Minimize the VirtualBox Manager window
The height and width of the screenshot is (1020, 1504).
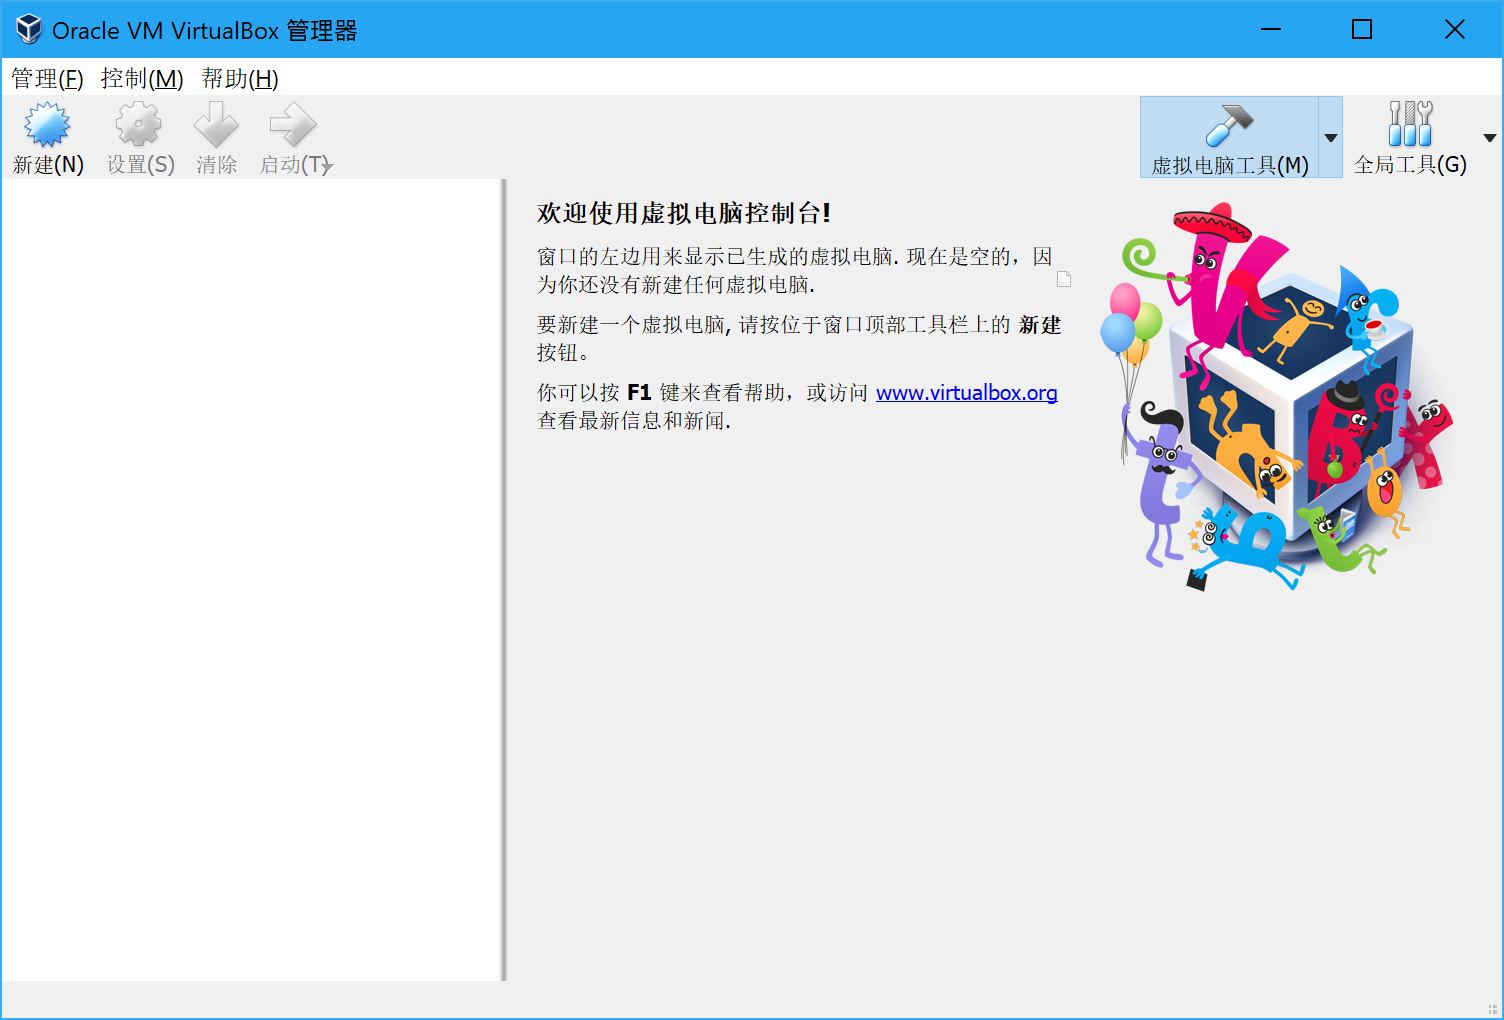[x=1271, y=30]
